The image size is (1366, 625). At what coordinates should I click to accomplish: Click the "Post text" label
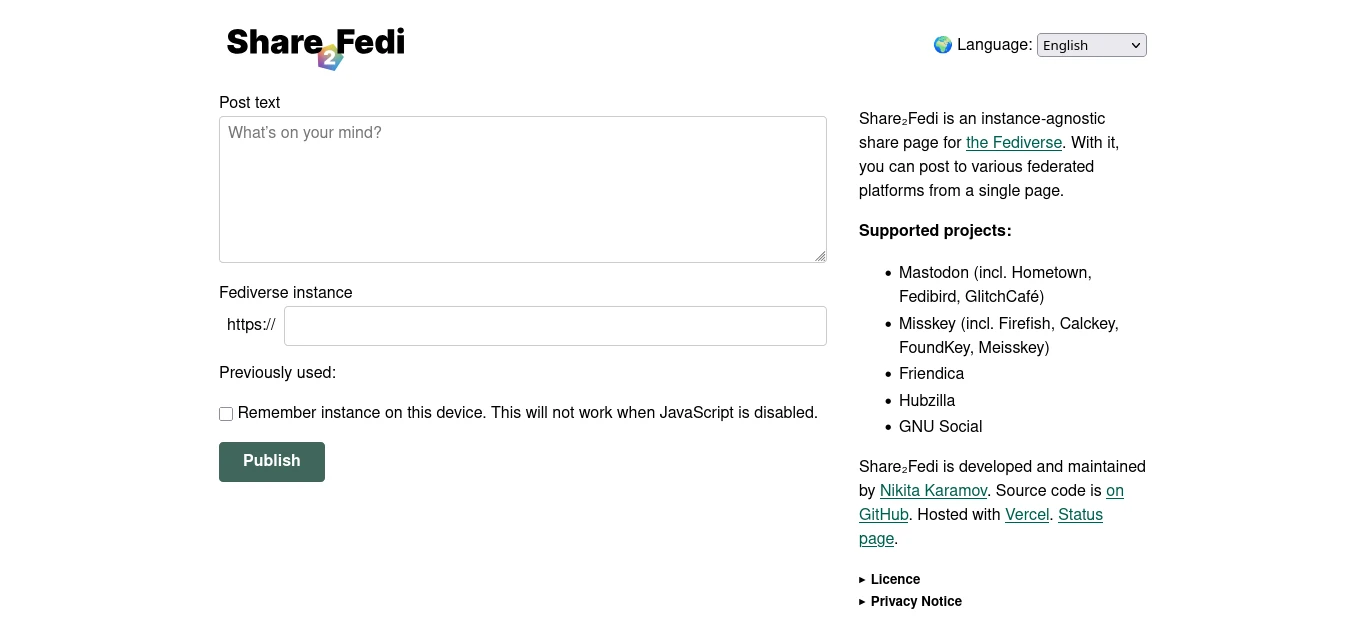point(249,103)
